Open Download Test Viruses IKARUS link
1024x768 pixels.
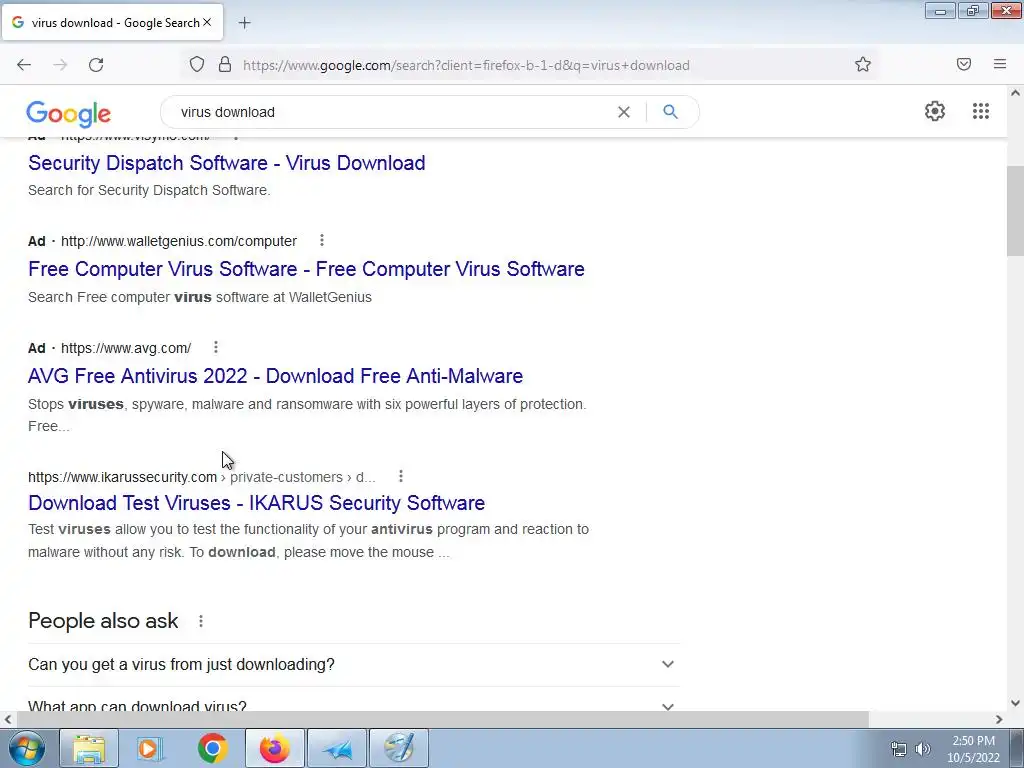click(257, 503)
